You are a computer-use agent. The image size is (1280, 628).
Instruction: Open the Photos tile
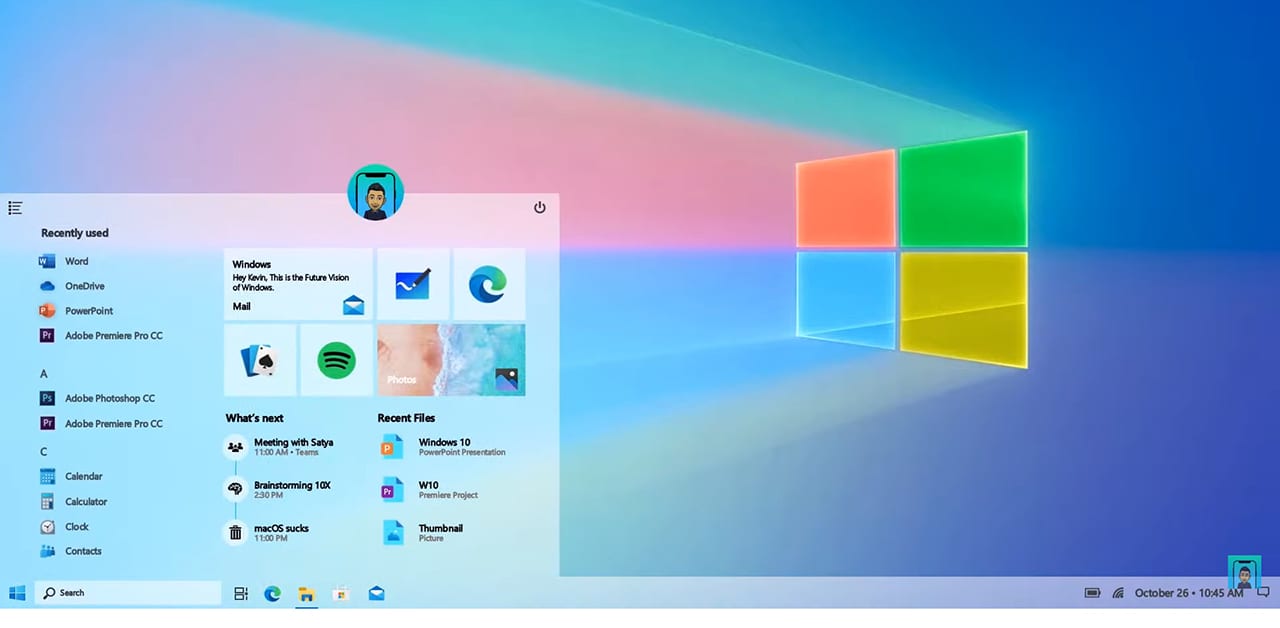451,360
